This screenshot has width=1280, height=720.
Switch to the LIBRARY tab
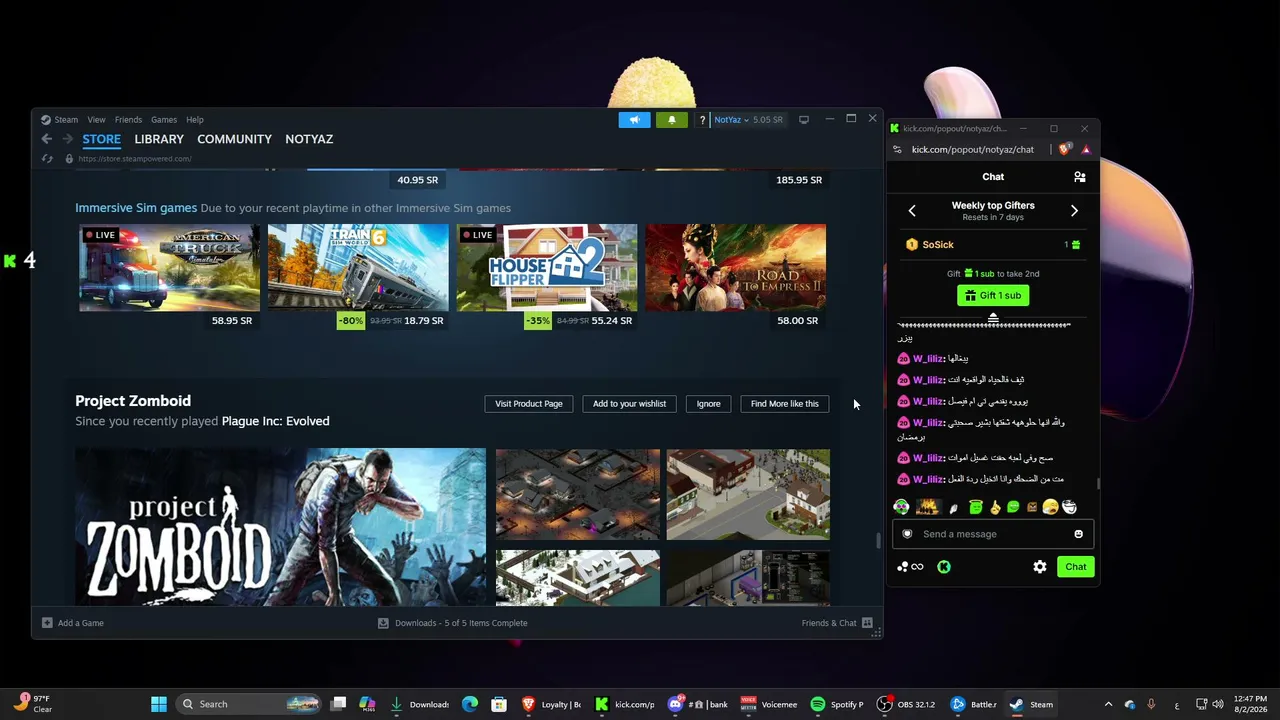coord(159,139)
